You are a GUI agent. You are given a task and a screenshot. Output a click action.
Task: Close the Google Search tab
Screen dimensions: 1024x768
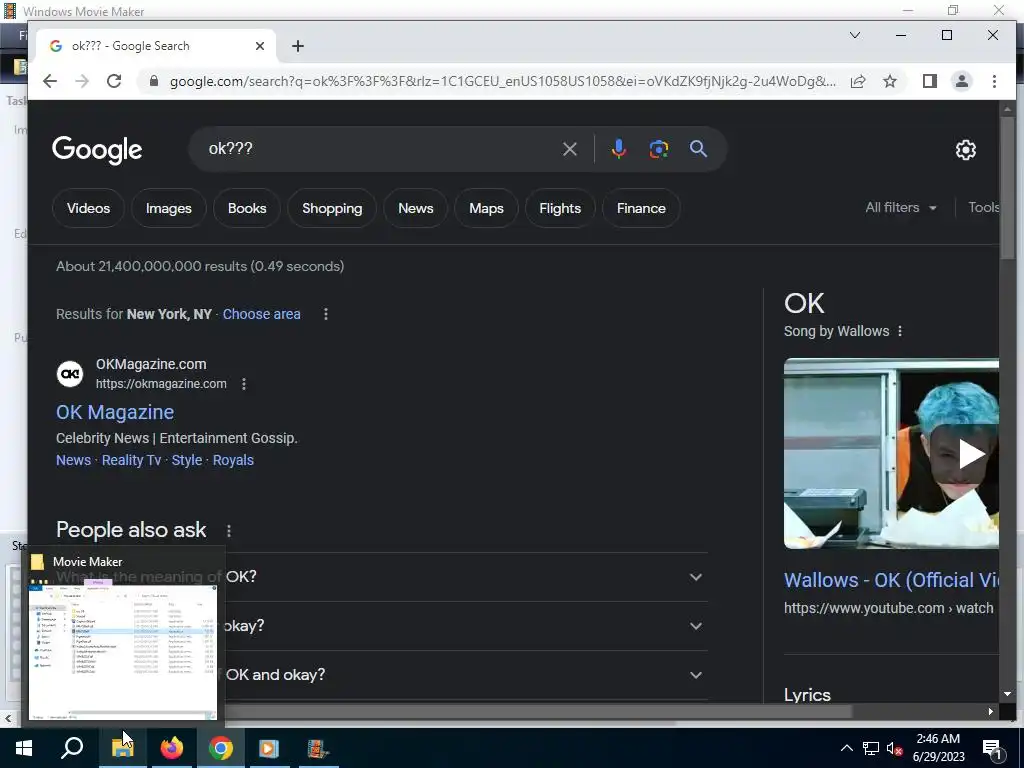tap(259, 46)
